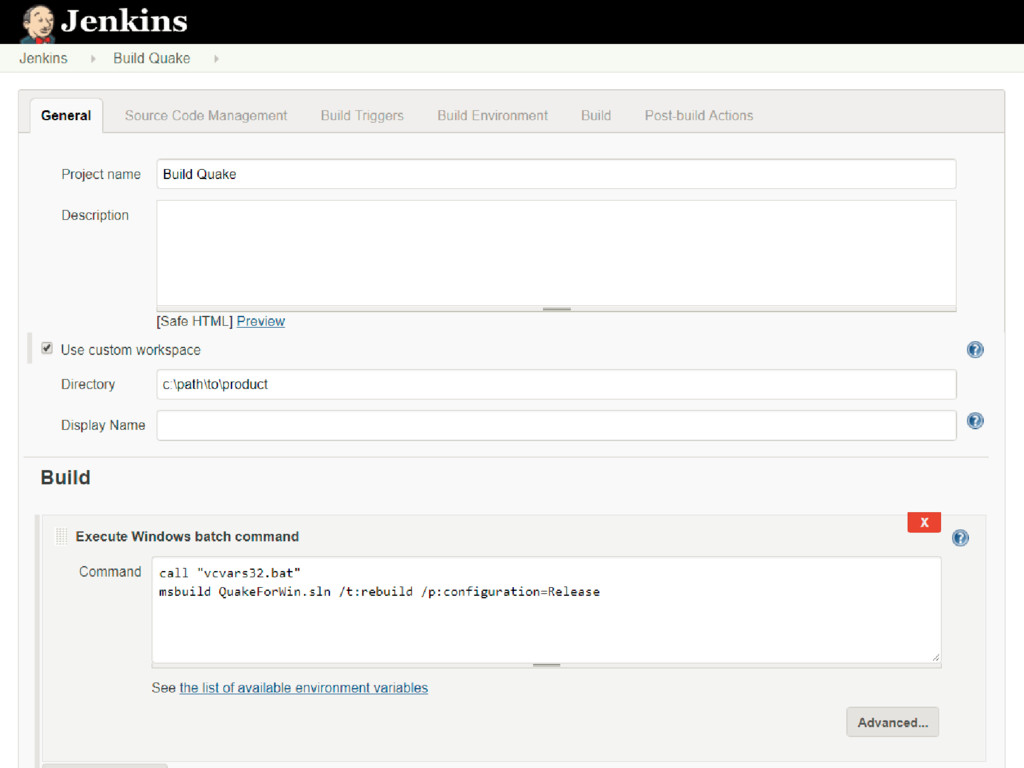Expand breadcrumb arrow after Build Quake
This screenshot has width=1024, height=768.
(216, 59)
